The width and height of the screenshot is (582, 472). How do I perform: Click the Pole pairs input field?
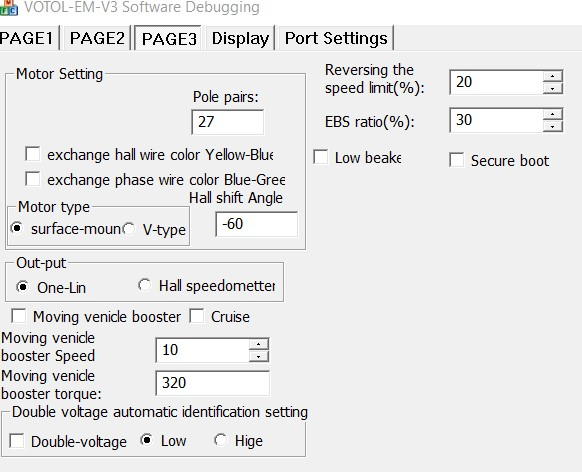pos(228,122)
